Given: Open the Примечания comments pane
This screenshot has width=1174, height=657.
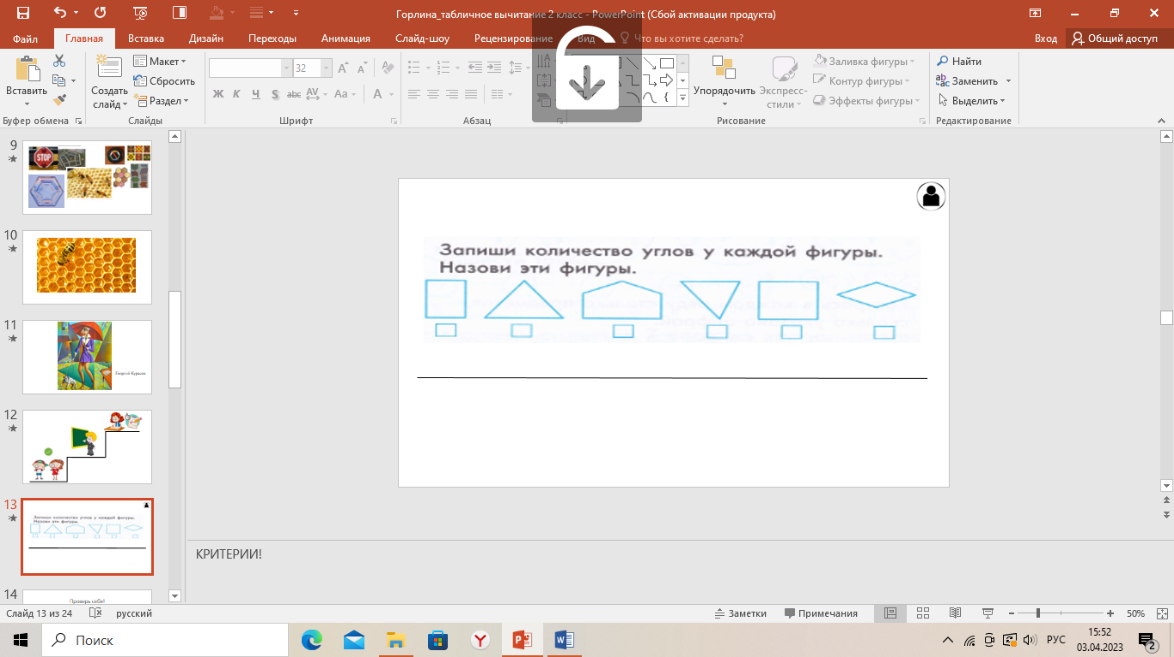Looking at the screenshot, I should pos(821,613).
